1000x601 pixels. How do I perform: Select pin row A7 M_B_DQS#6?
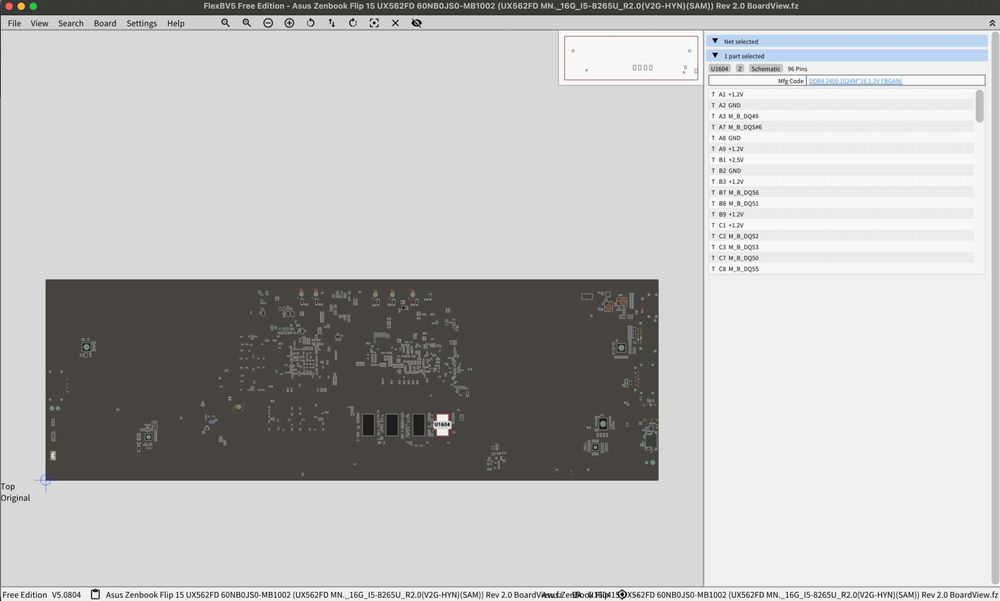tap(841, 127)
